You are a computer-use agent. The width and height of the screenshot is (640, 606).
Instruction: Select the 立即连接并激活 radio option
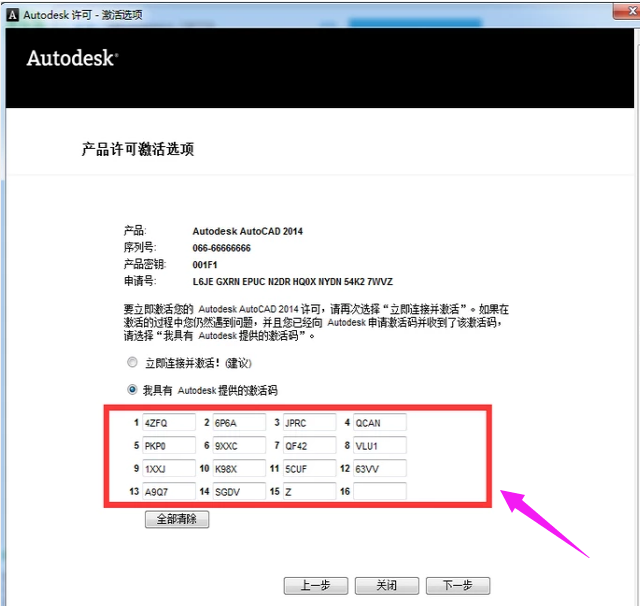(x=132, y=362)
